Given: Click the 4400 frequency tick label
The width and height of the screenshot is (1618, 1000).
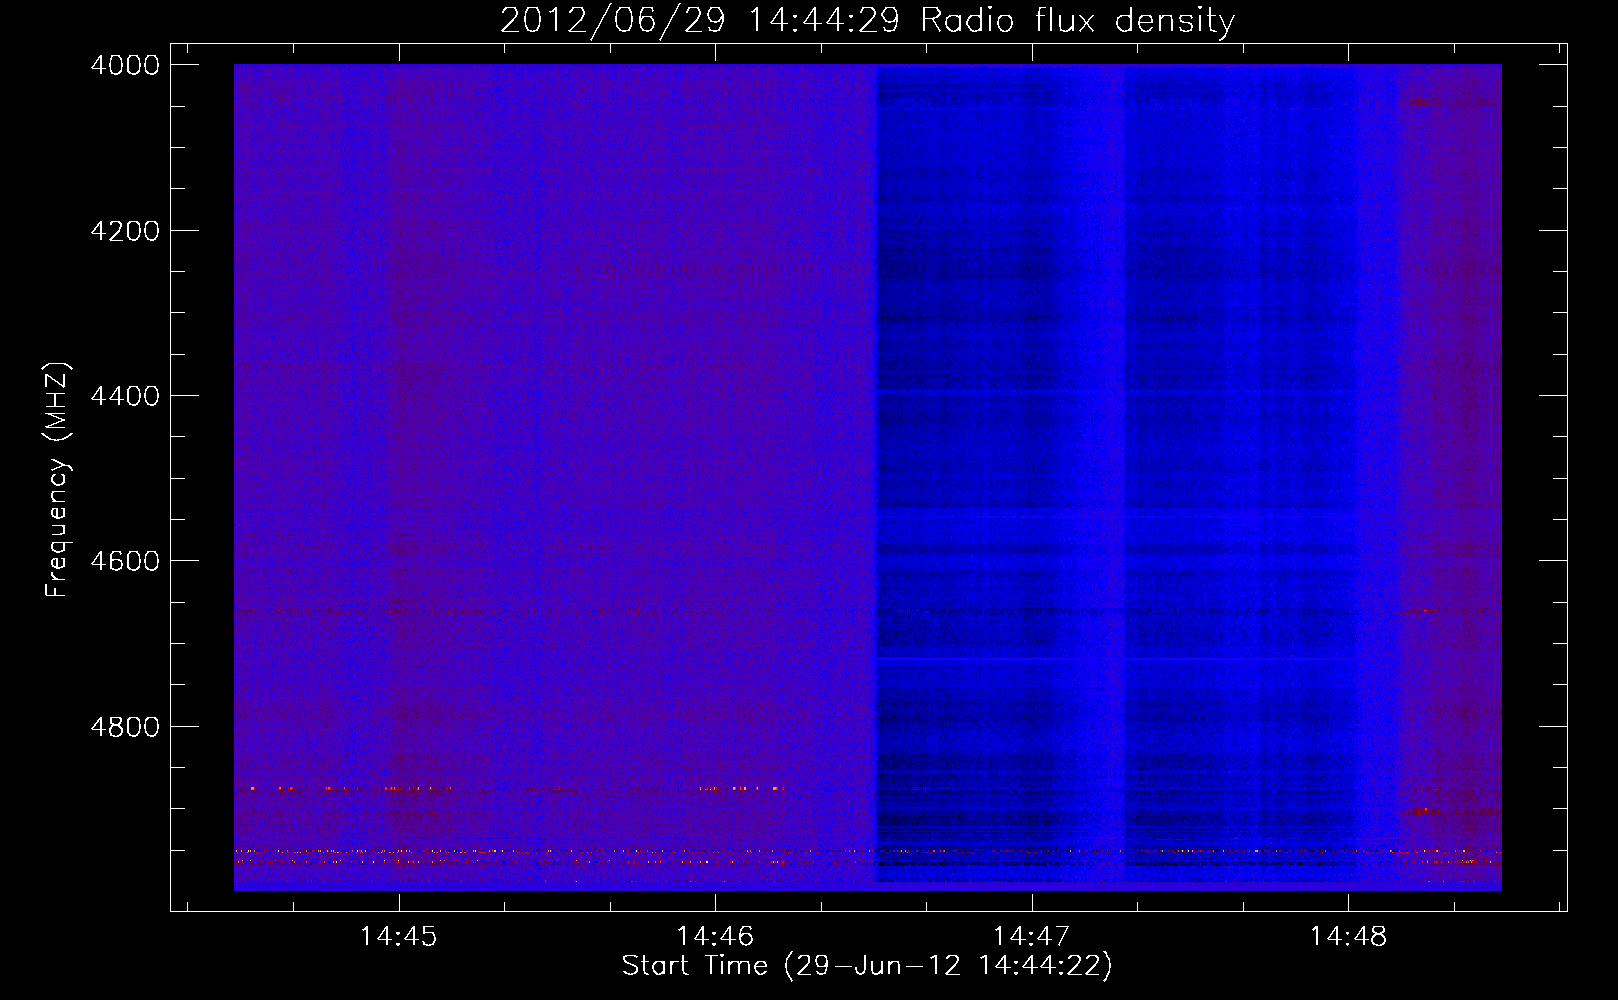Looking at the screenshot, I should [125, 396].
